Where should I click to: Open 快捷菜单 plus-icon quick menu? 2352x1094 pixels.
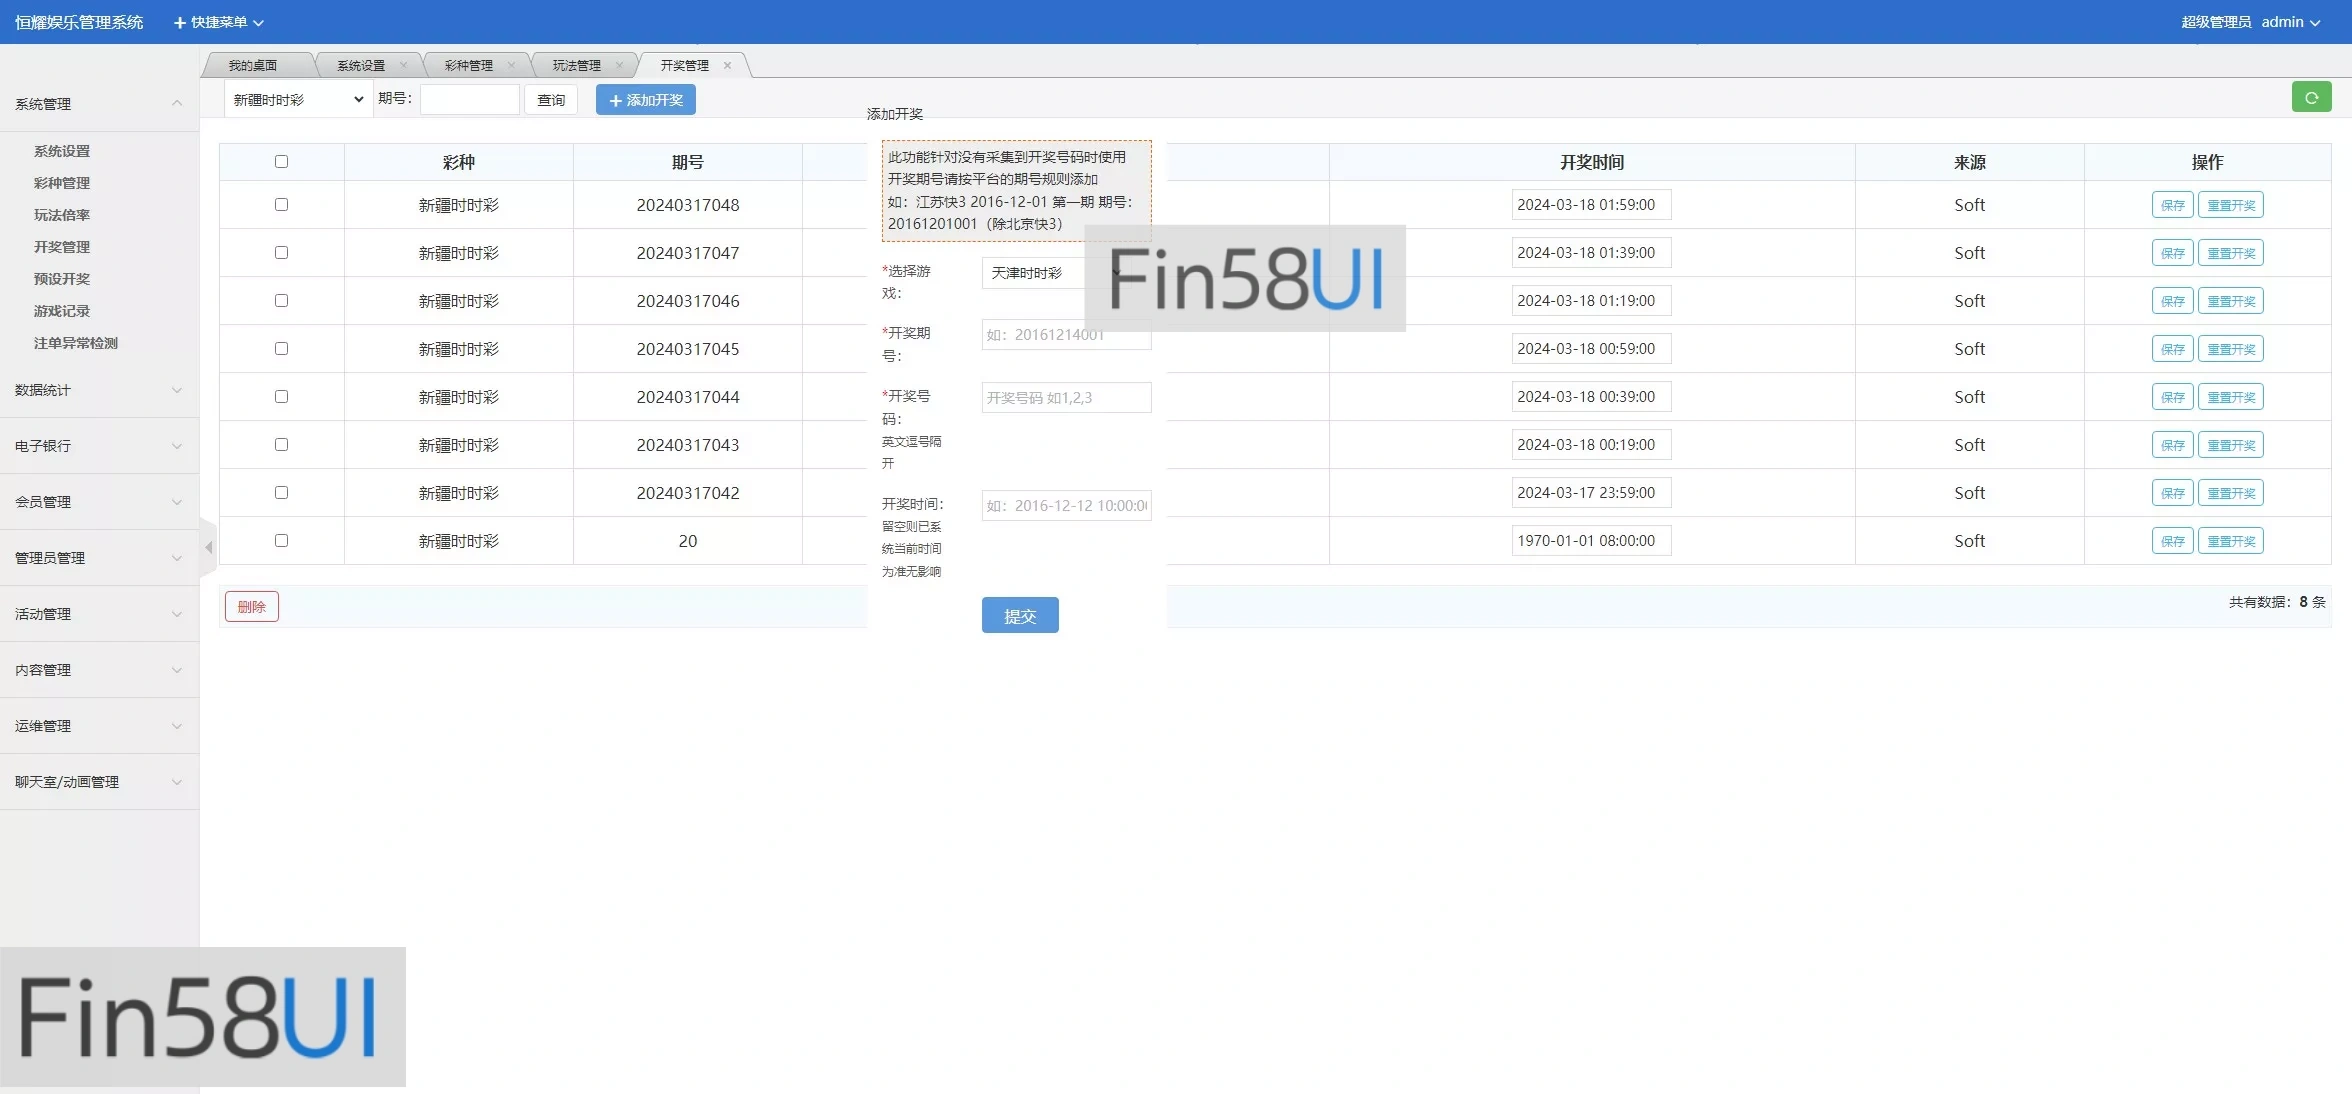point(219,22)
